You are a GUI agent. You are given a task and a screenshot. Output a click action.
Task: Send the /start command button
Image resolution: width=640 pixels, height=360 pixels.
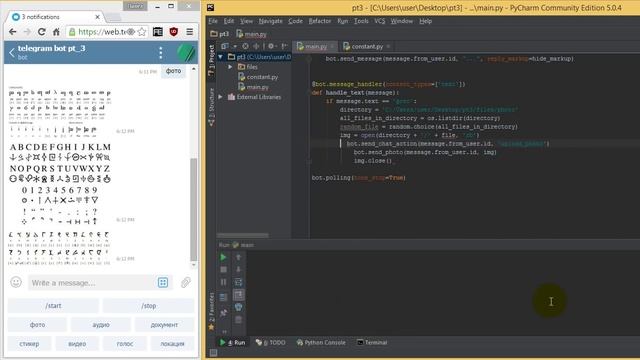point(53,306)
